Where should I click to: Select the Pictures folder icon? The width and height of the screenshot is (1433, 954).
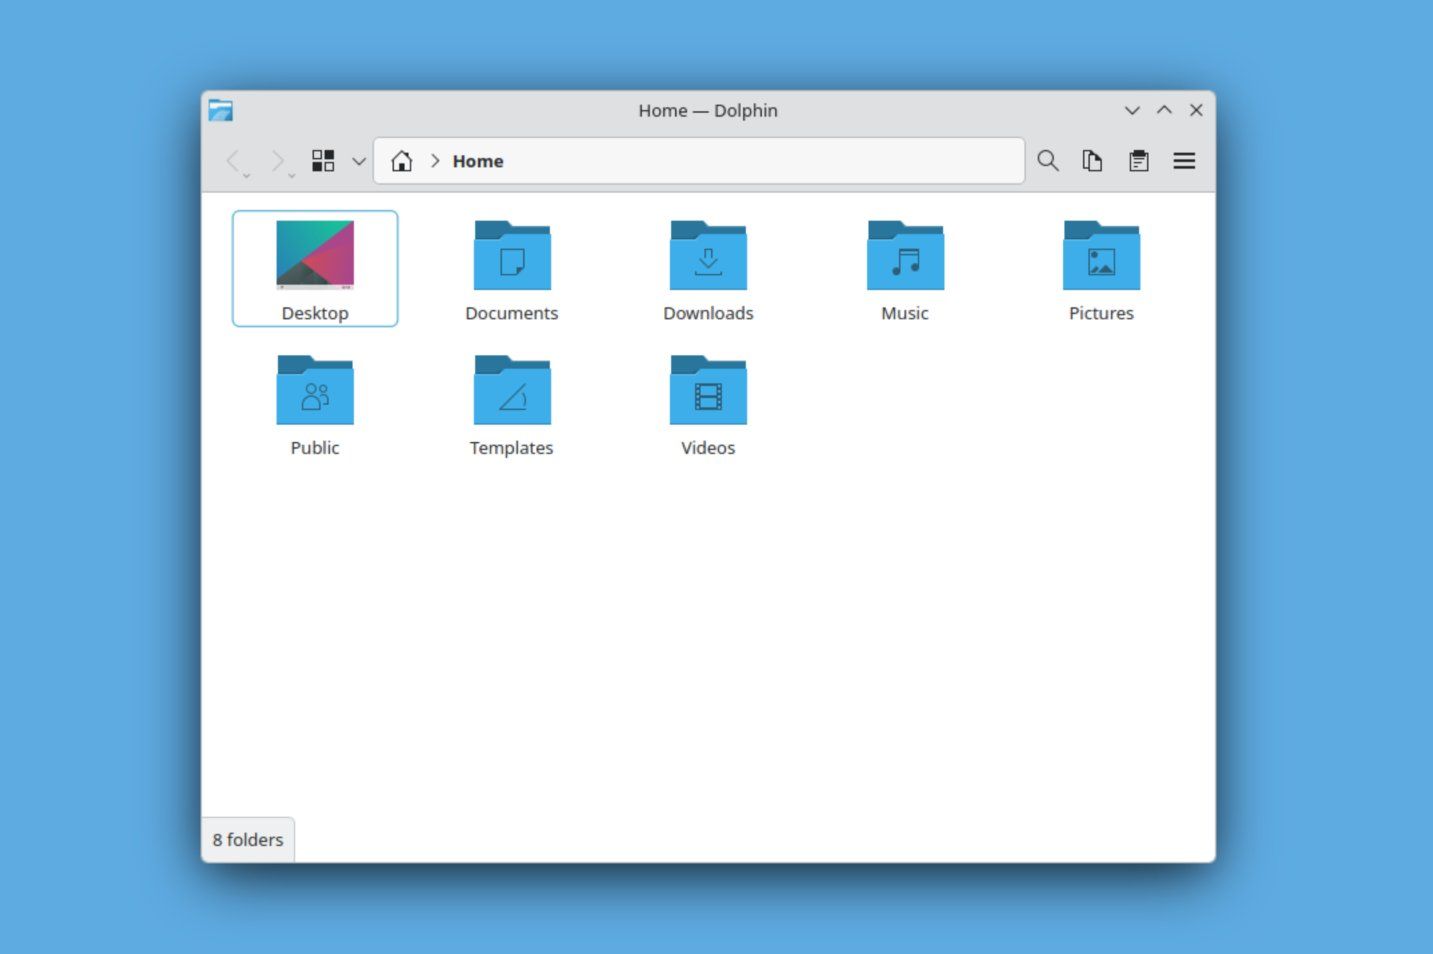[x=1101, y=255]
